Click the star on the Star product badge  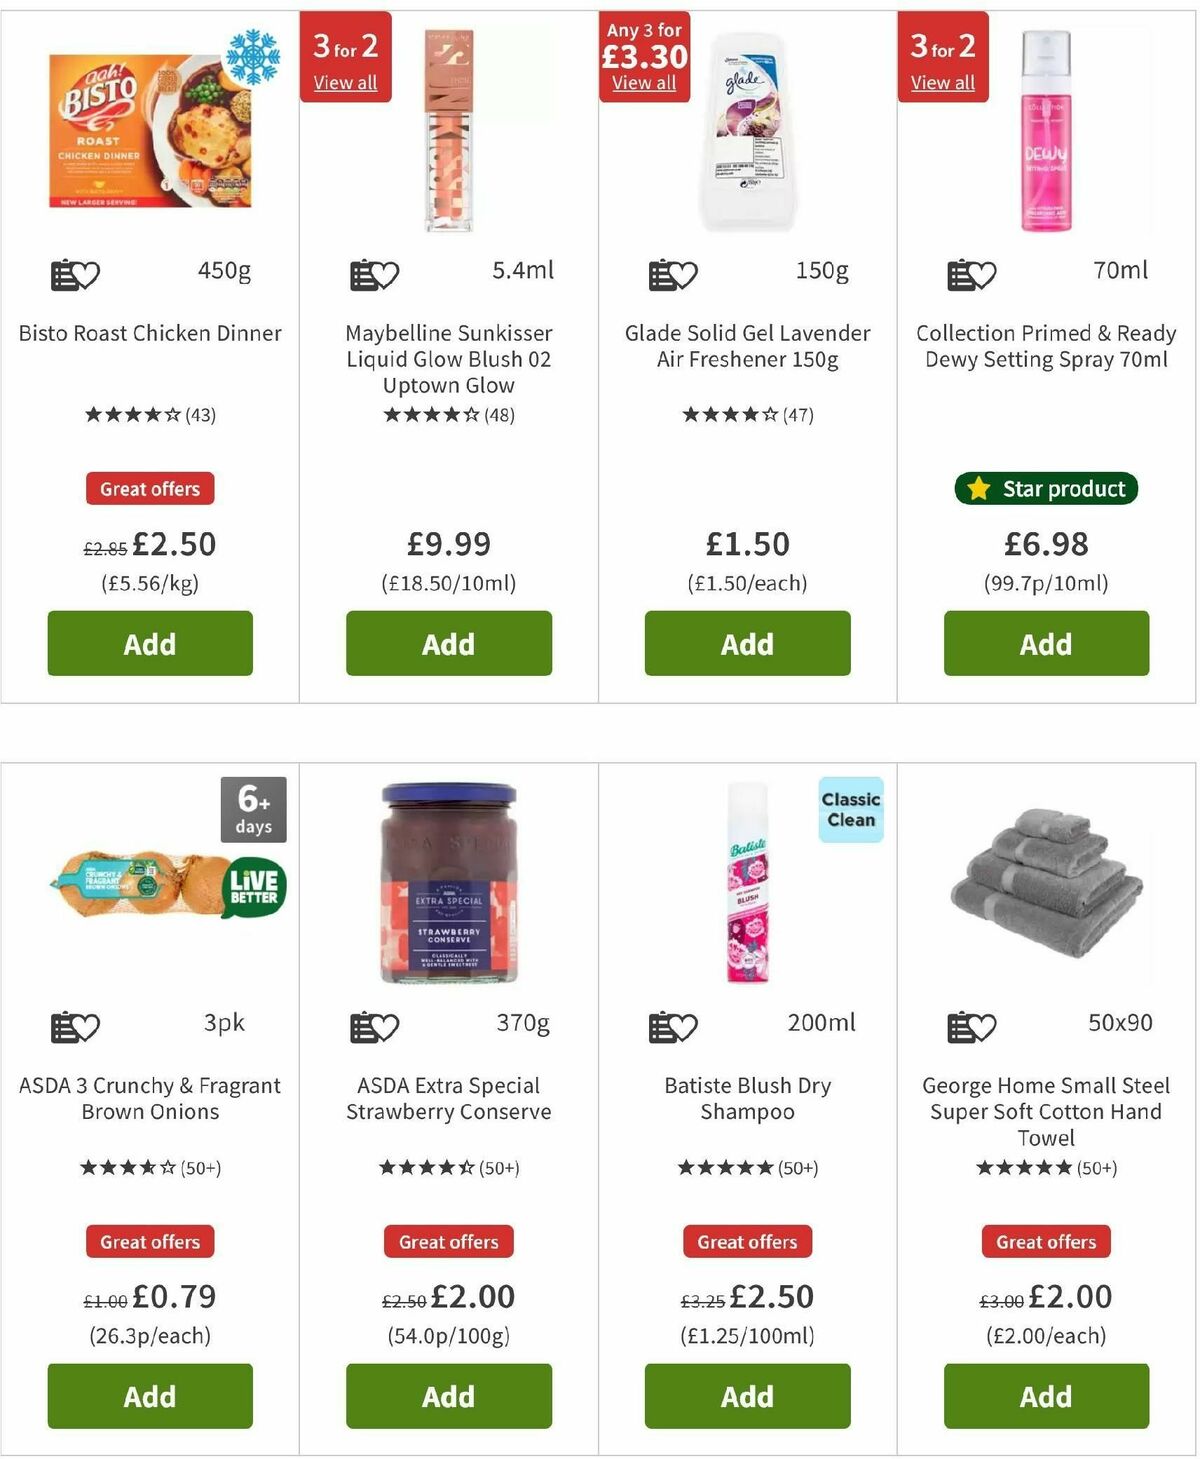(x=977, y=489)
